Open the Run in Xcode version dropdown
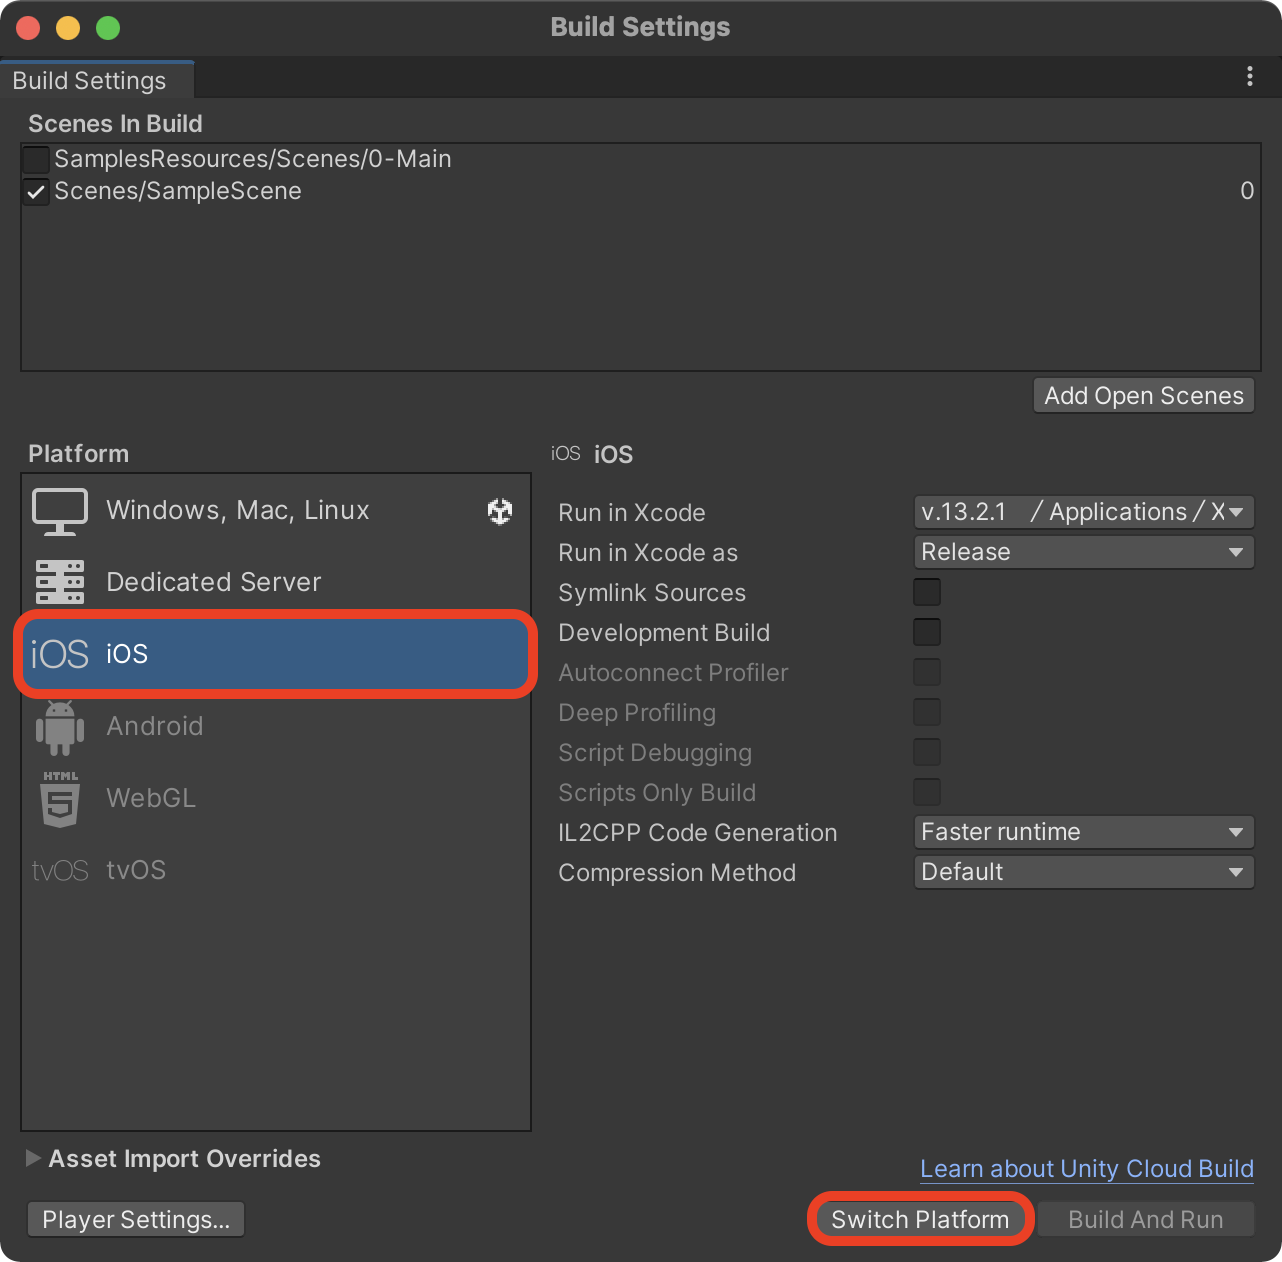The width and height of the screenshot is (1282, 1262). point(1084,512)
